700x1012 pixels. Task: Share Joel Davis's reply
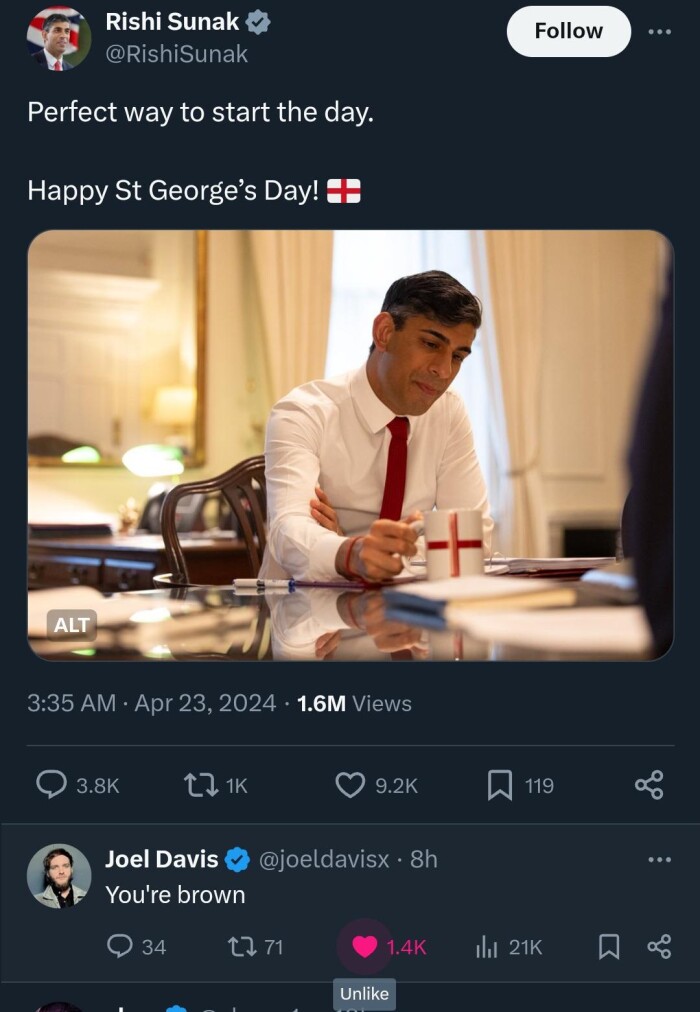click(659, 946)
